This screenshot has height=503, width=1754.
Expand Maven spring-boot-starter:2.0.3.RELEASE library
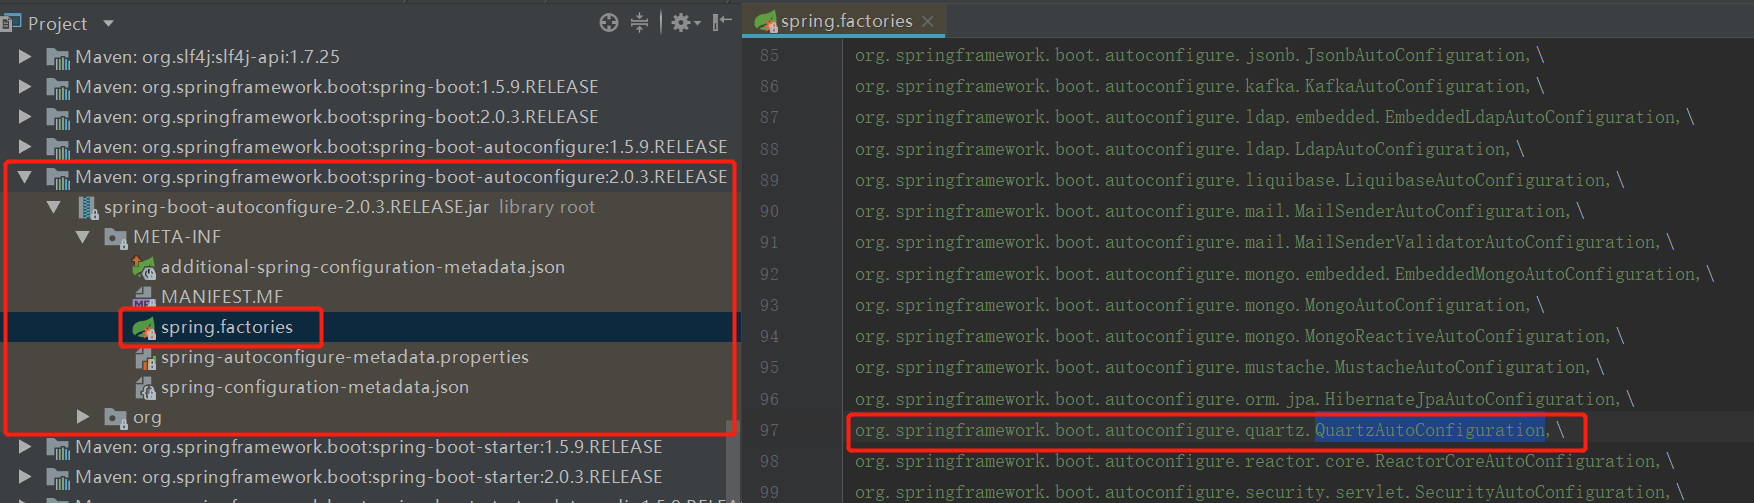(x=25, y=477)
